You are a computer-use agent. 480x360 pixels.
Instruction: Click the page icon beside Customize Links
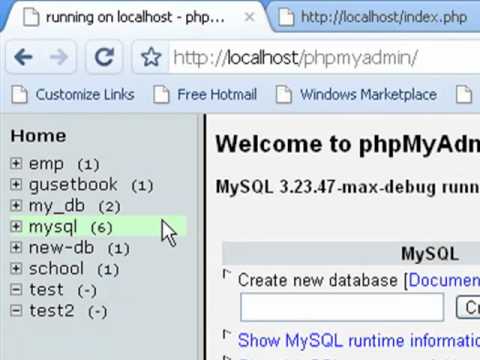(19, 95)
